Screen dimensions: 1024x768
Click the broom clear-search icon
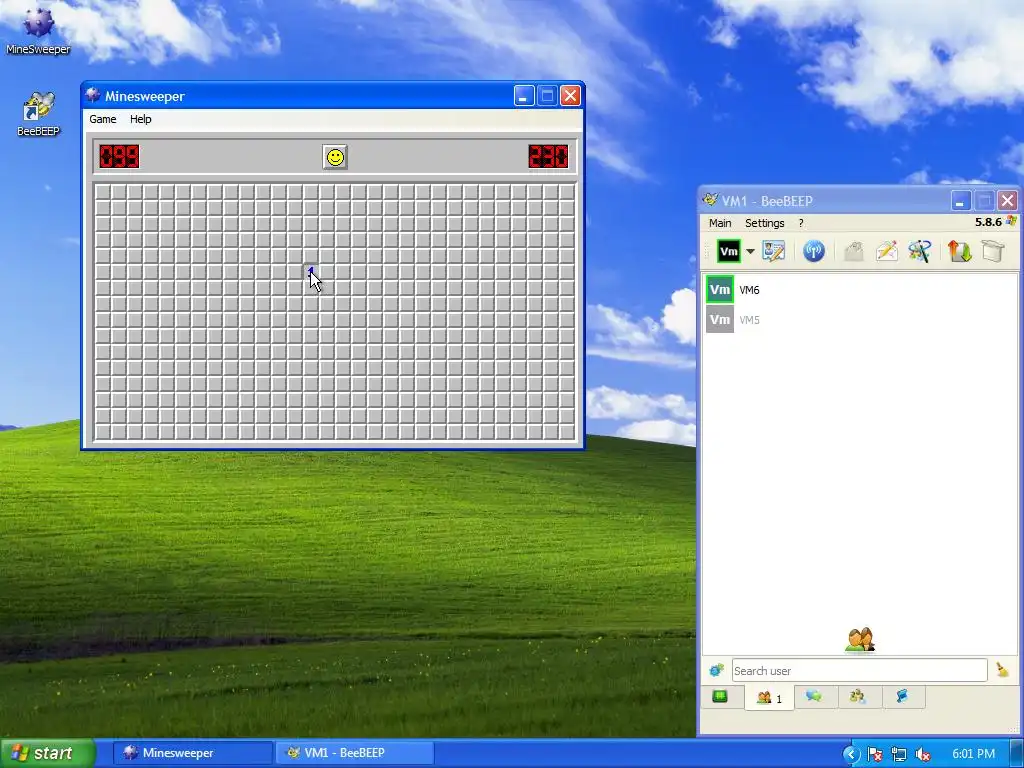1002,670
